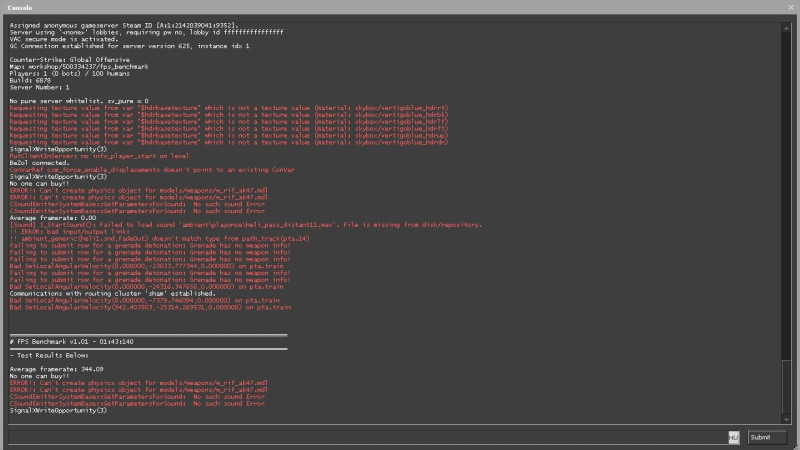
Task: Click the 'GC Connection established for server version' line
Action: tap(130, 46)
